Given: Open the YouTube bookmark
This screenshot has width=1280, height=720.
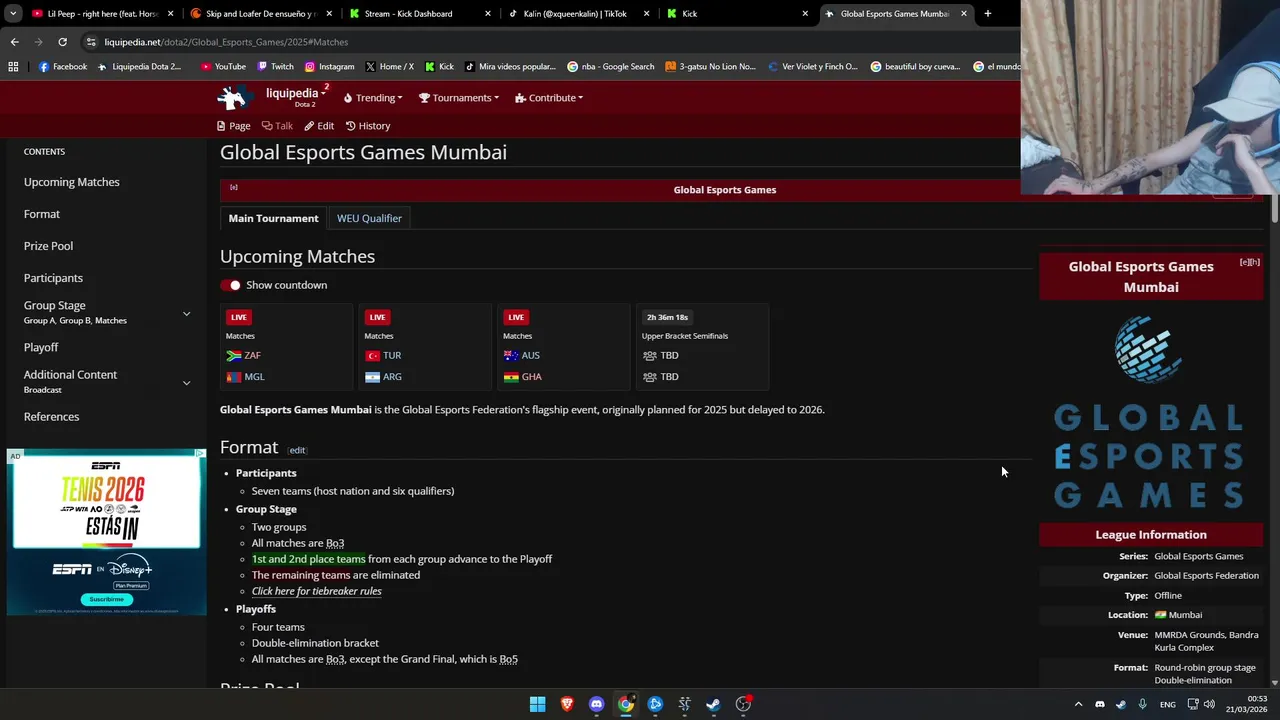Looking at the screenshot, I should tap(223, 67).
